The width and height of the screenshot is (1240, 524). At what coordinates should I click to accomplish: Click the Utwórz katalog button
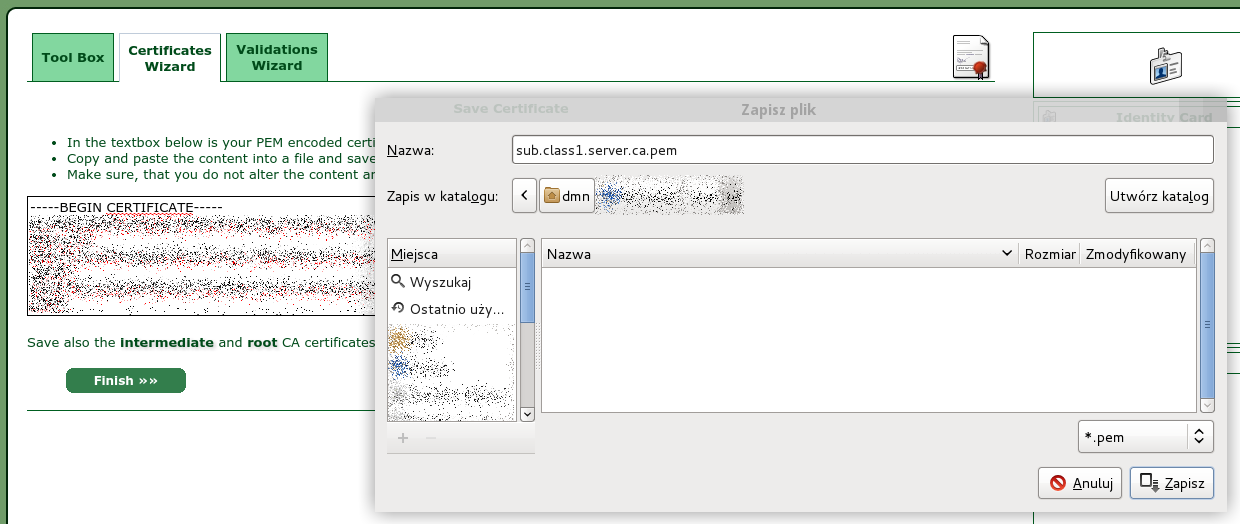1159,196
